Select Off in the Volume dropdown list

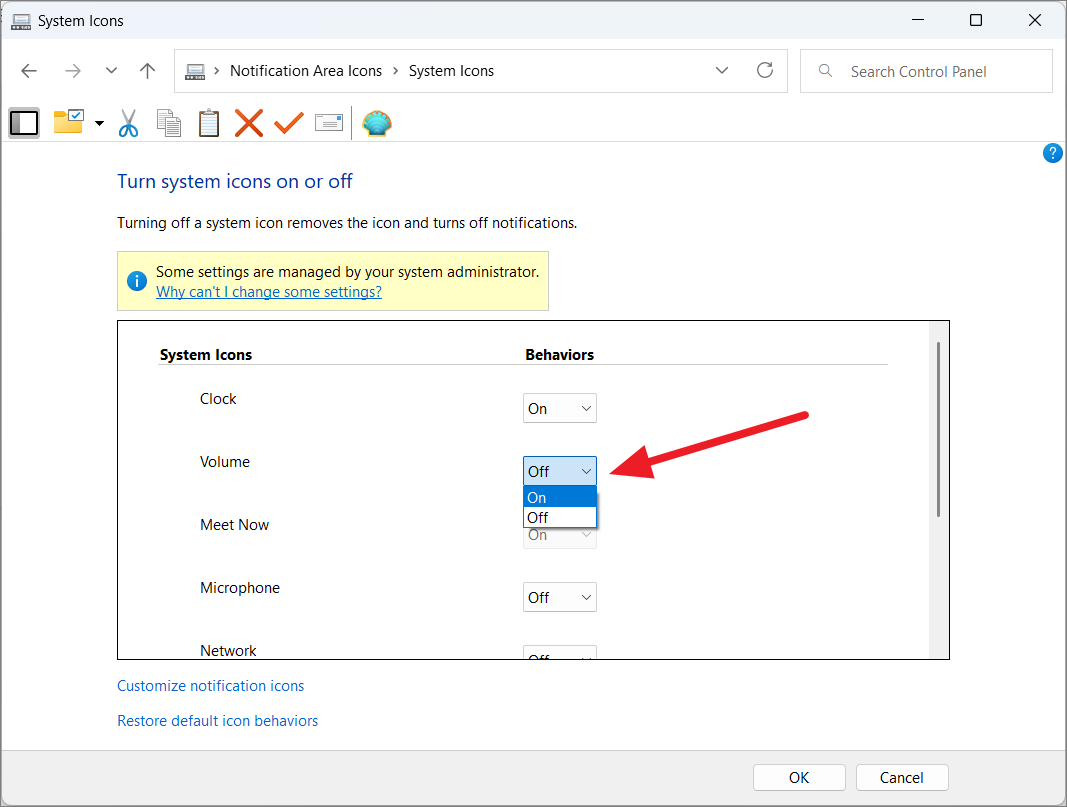coord(559,517)
